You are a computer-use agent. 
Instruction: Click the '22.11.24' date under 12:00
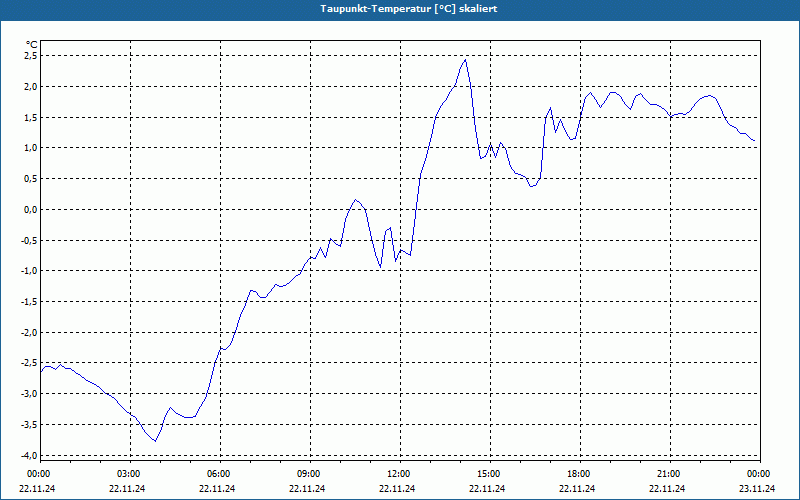click(x=397, y=488)
